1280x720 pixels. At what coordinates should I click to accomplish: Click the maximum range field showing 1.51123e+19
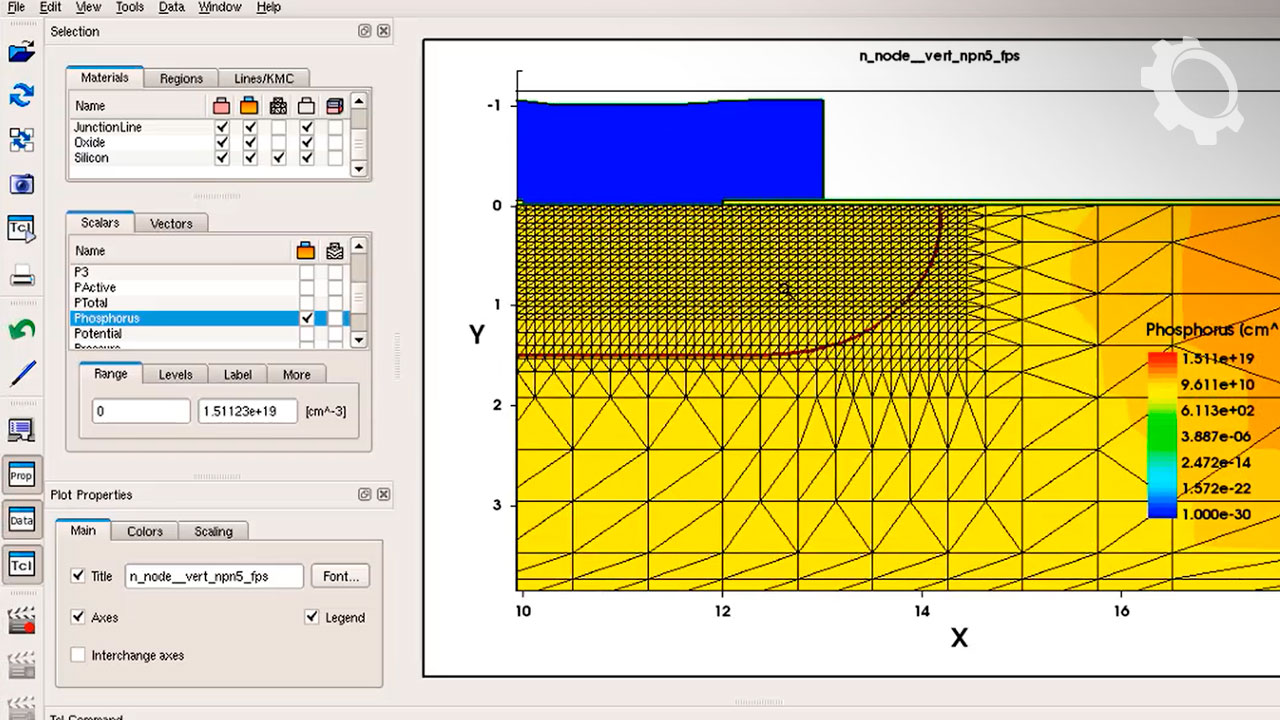(247, 411)
